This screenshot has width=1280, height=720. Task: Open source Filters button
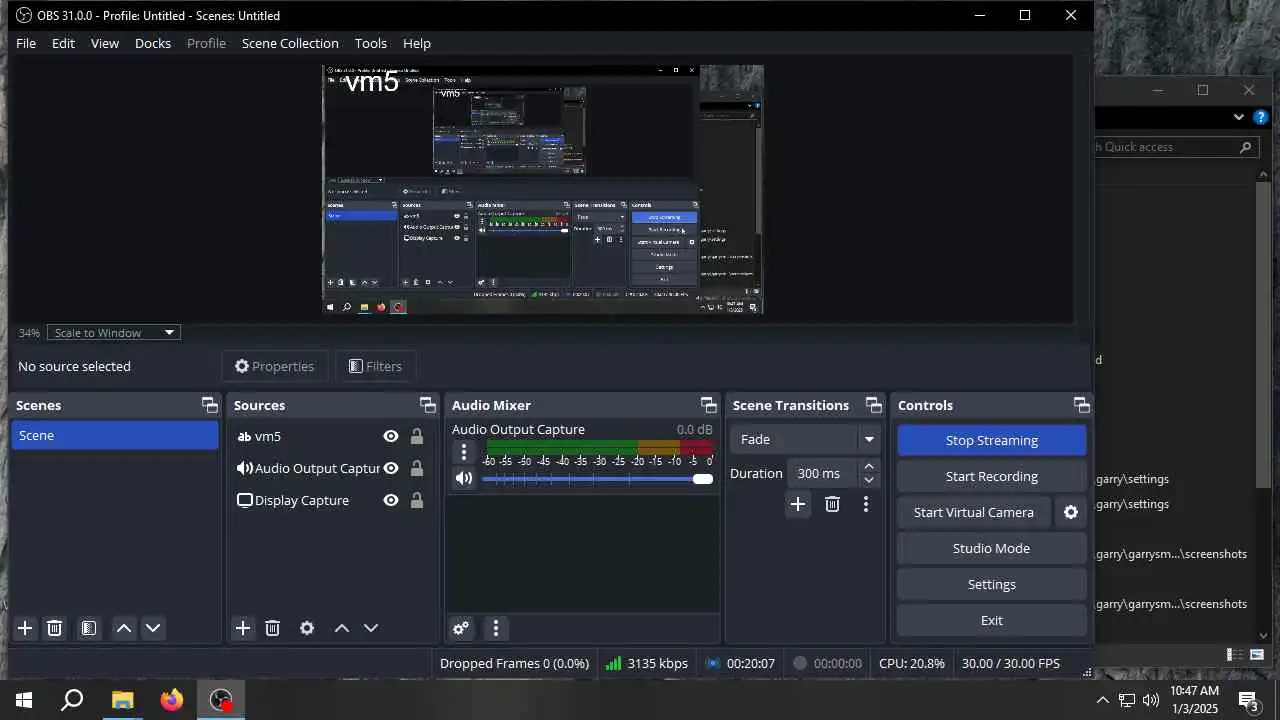coord(375,366)
